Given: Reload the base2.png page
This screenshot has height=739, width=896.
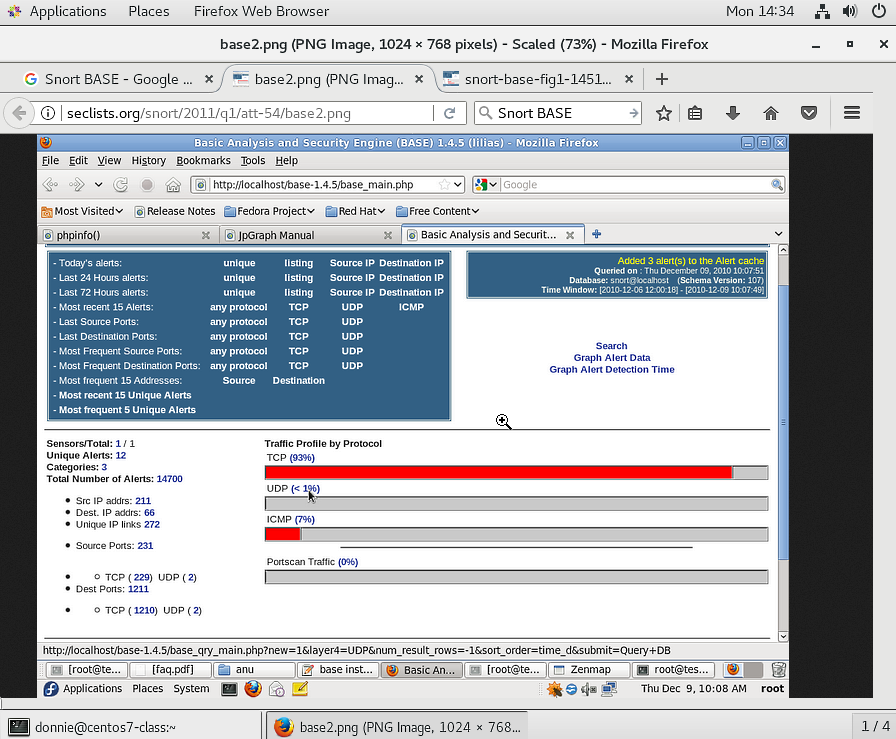Looking at the screenshot, I should coord(450,113).
